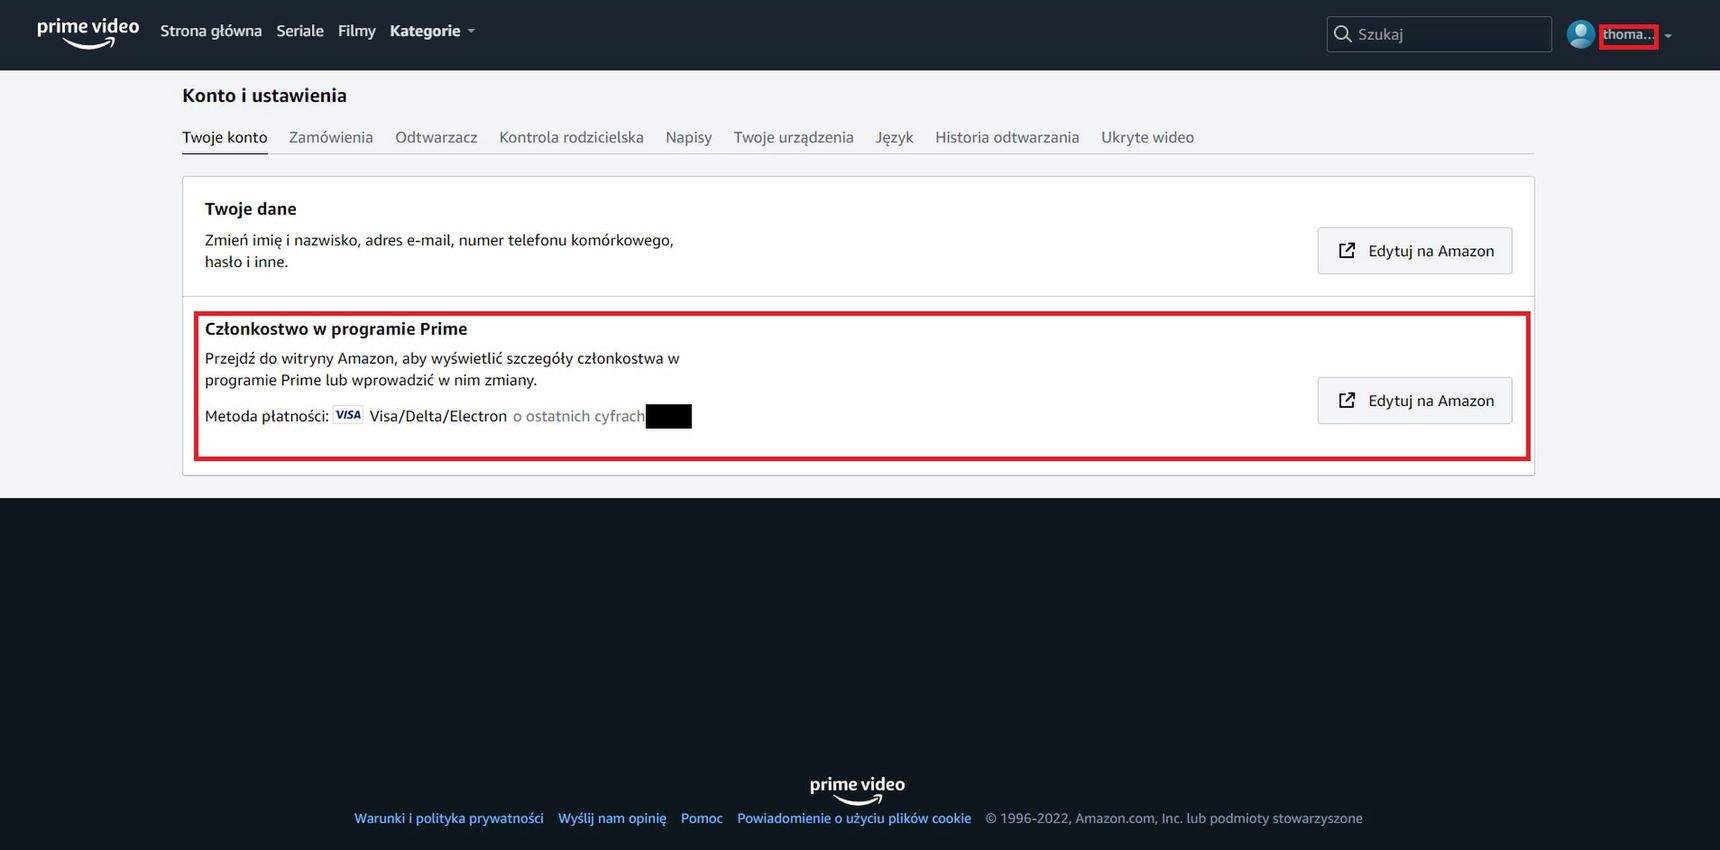
Task: Open Powiadomienie o użyciu plików cookie
Action: 854,818
